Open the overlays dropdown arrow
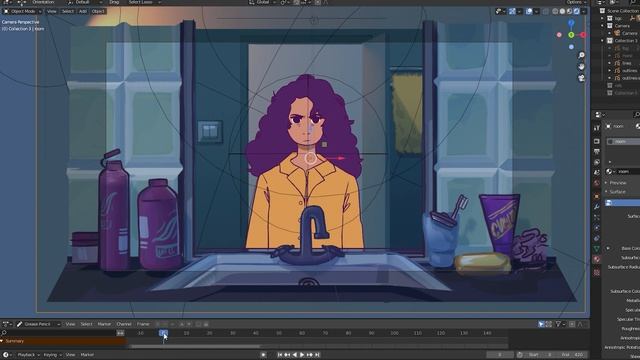Image resolution: width=640 pixels, height=360 pixels. pos(536,11)
